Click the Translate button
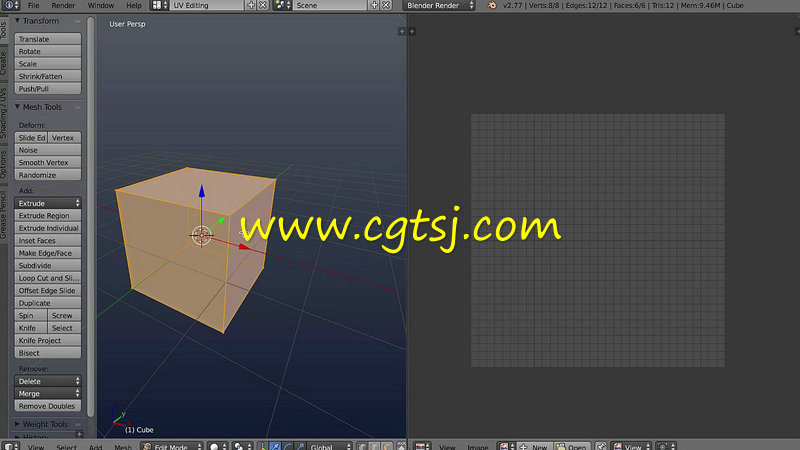 [47, 39]
